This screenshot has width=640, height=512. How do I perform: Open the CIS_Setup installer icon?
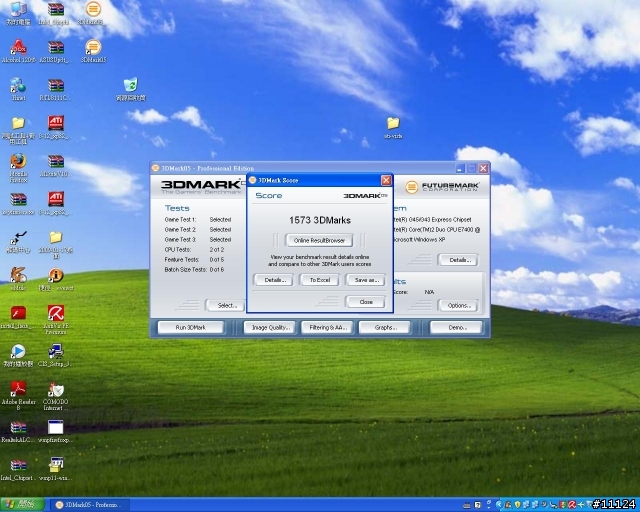tap(56, 355)
